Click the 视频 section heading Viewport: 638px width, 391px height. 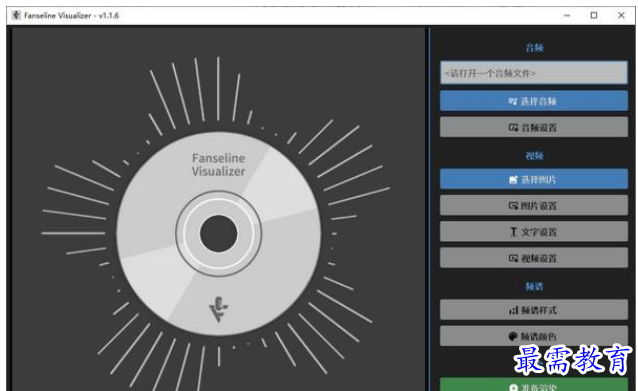pyautogui.click(x=534, y=155)
